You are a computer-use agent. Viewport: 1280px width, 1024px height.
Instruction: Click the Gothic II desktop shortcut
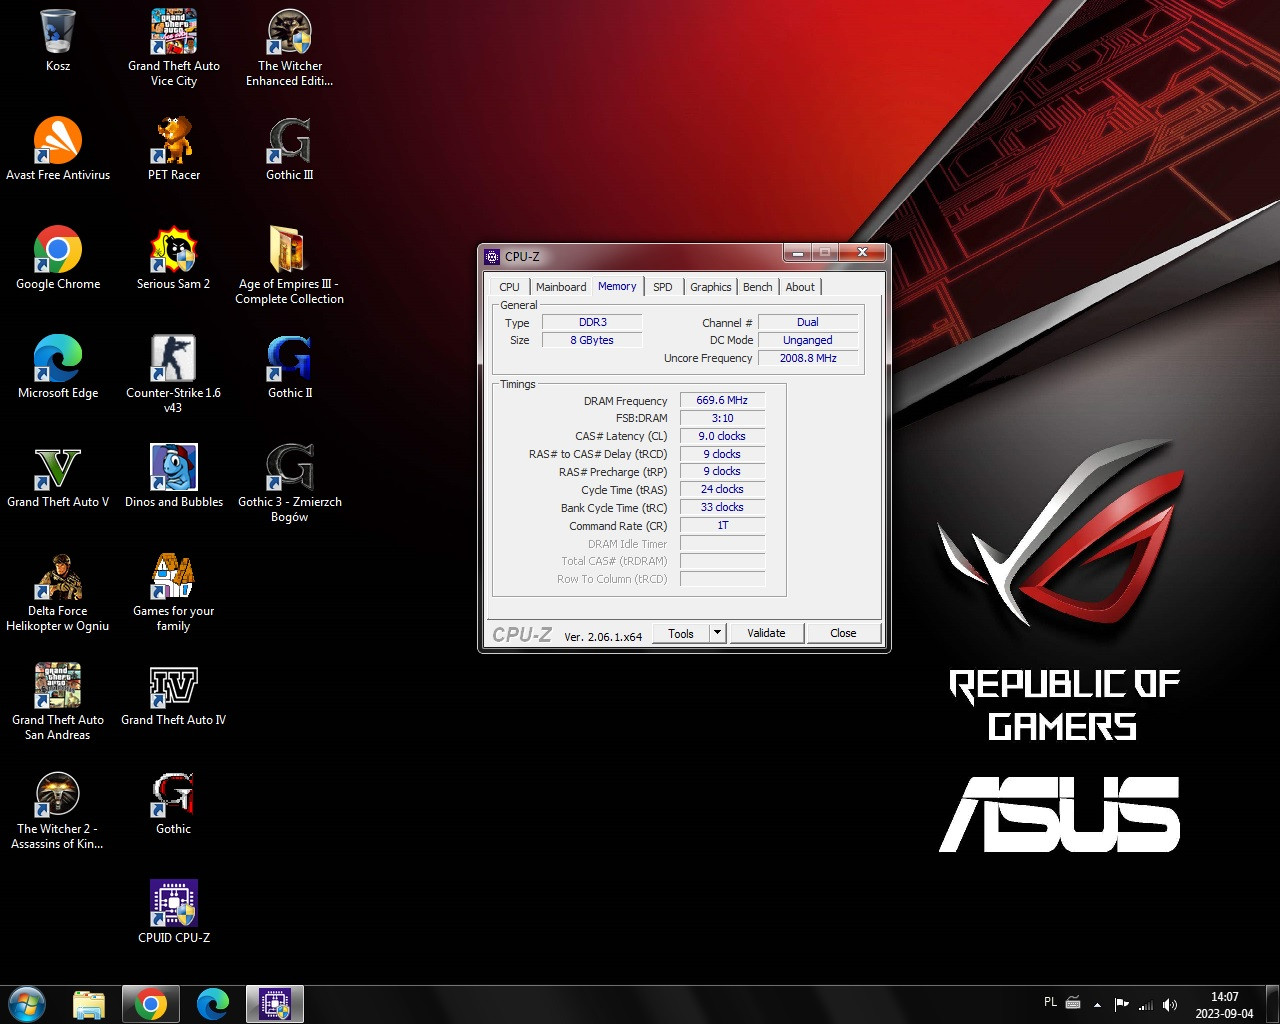(x=289, y=359)
